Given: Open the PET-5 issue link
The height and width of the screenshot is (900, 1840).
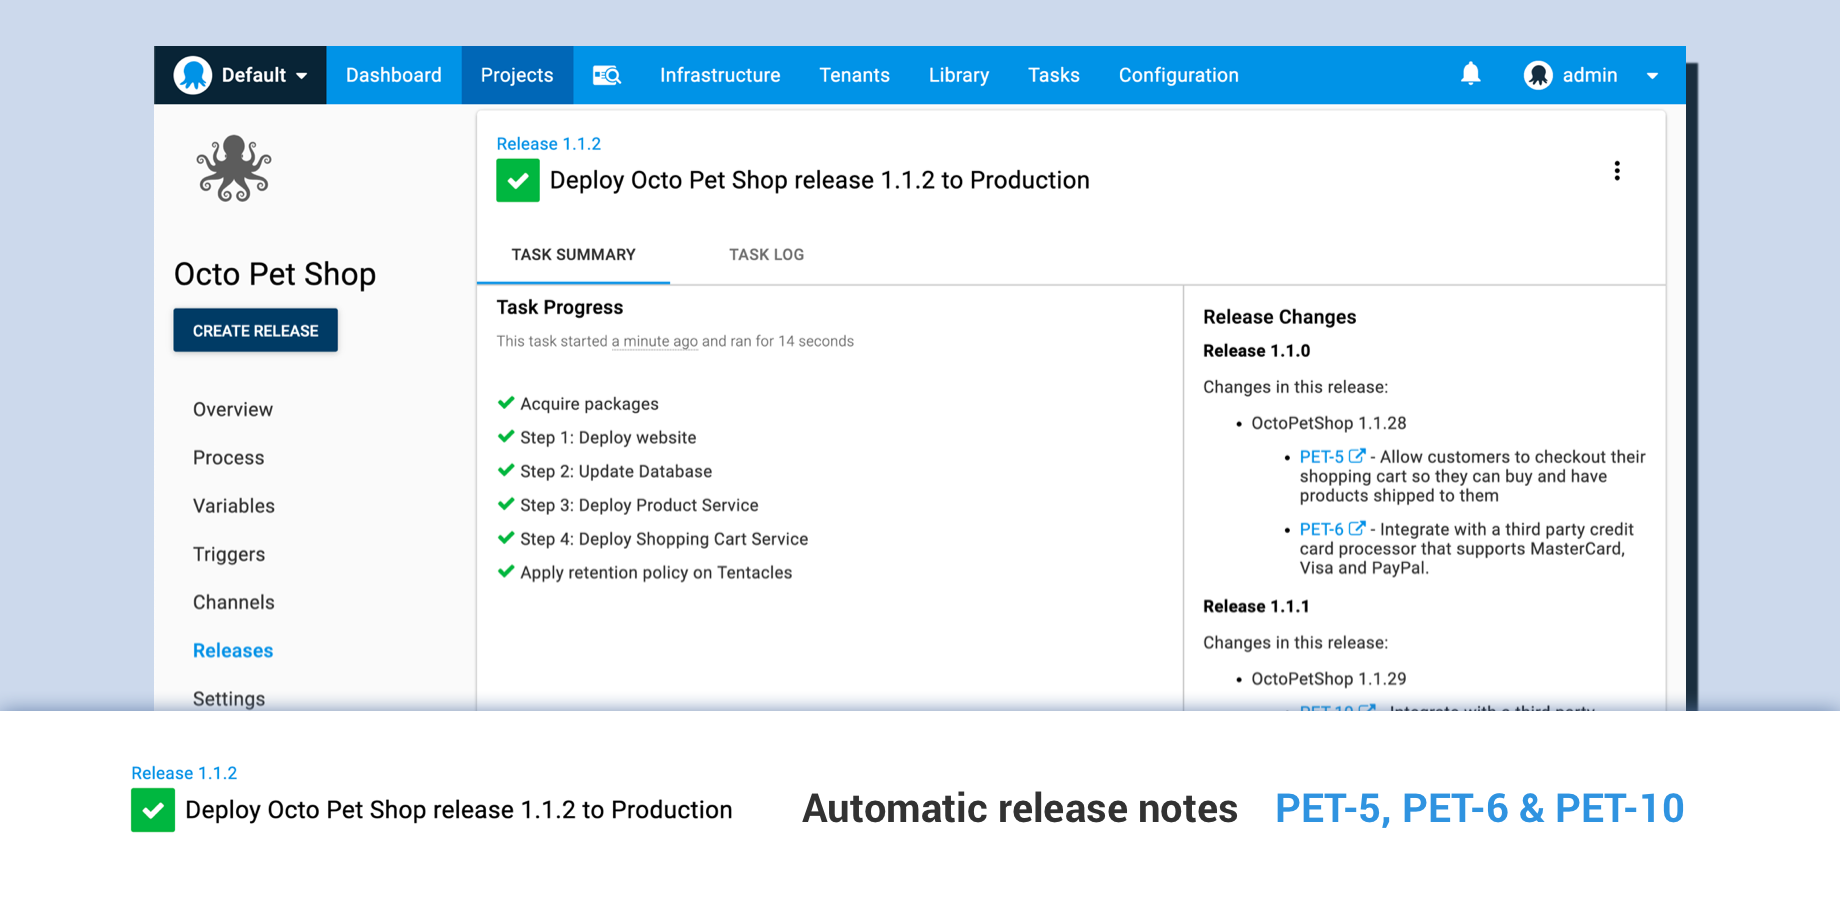Looking at the screenshot, I should tap(1322, 457).
